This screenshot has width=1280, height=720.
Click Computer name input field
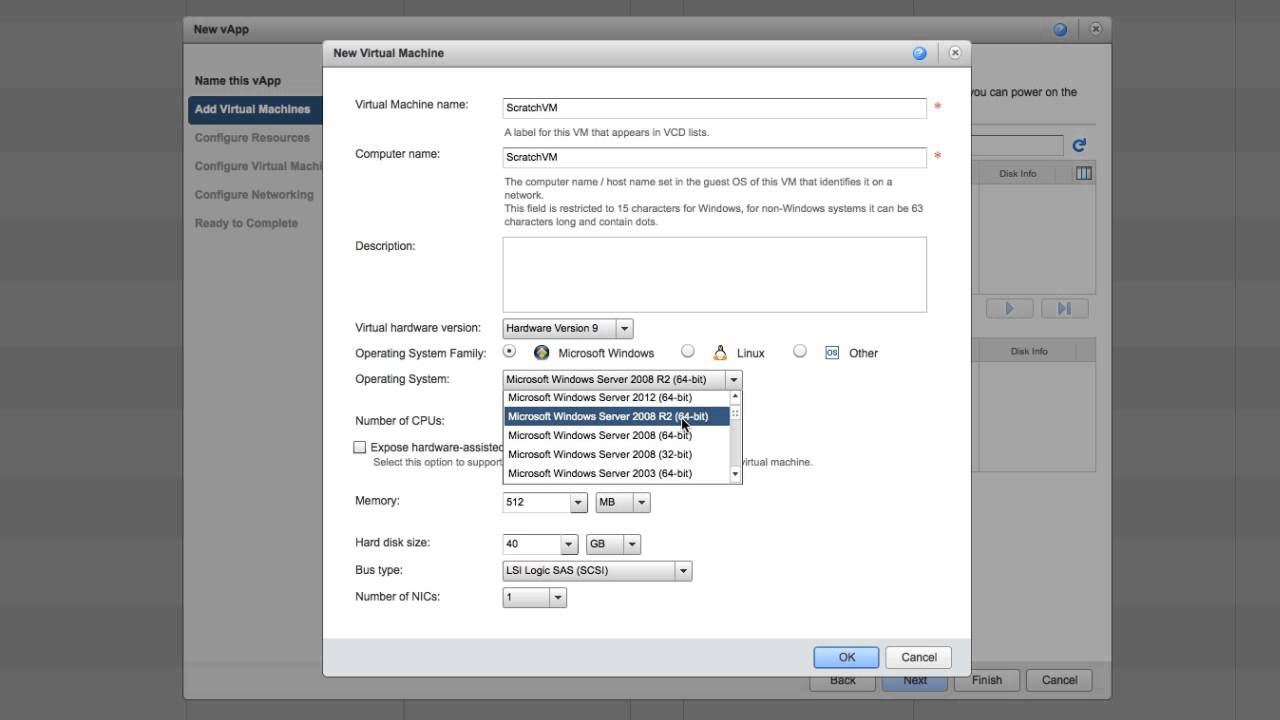(715, 157)
